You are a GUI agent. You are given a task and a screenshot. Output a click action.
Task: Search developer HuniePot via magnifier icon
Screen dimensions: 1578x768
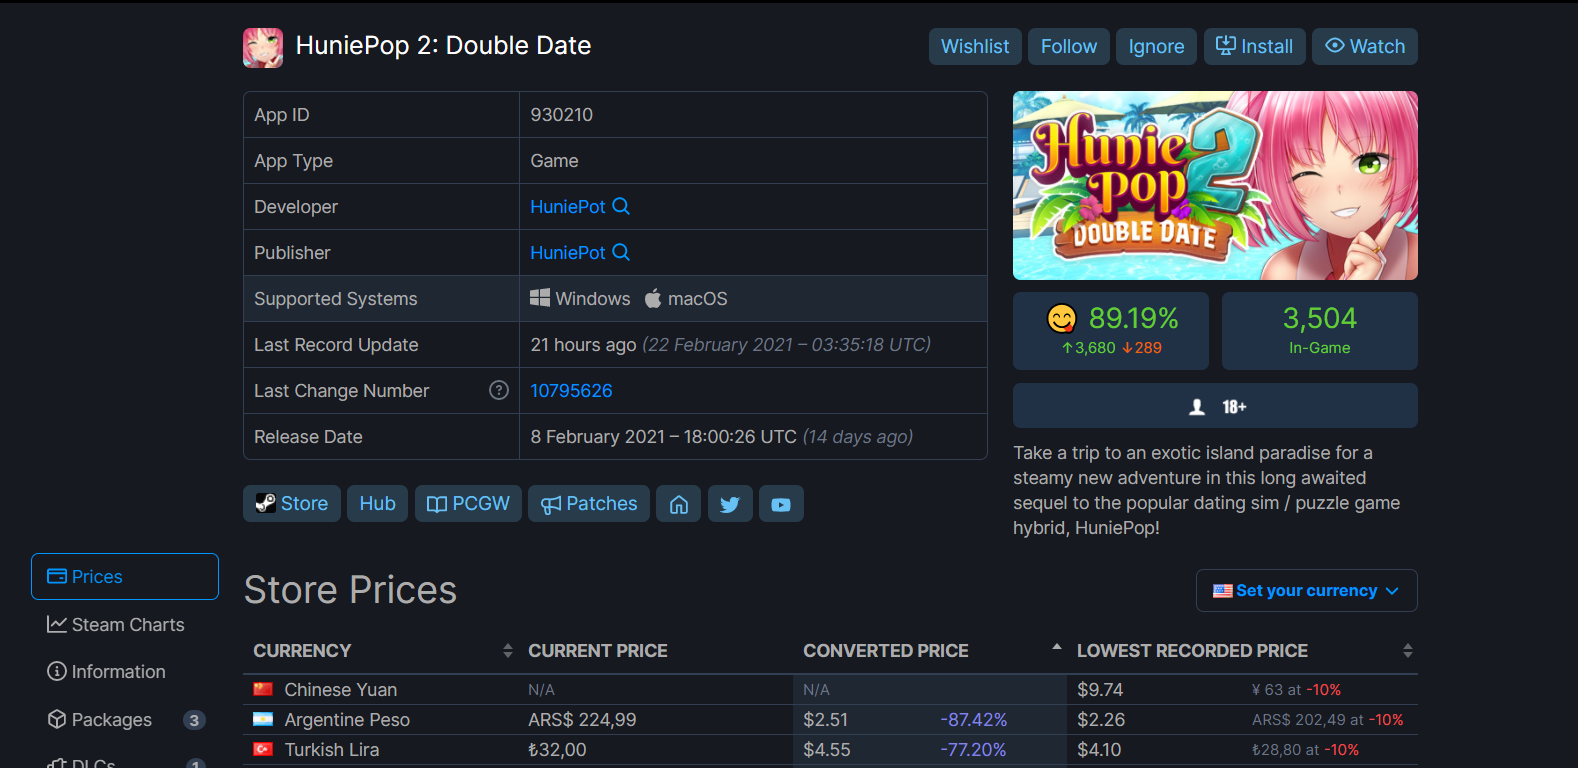[x=621, y=206]
